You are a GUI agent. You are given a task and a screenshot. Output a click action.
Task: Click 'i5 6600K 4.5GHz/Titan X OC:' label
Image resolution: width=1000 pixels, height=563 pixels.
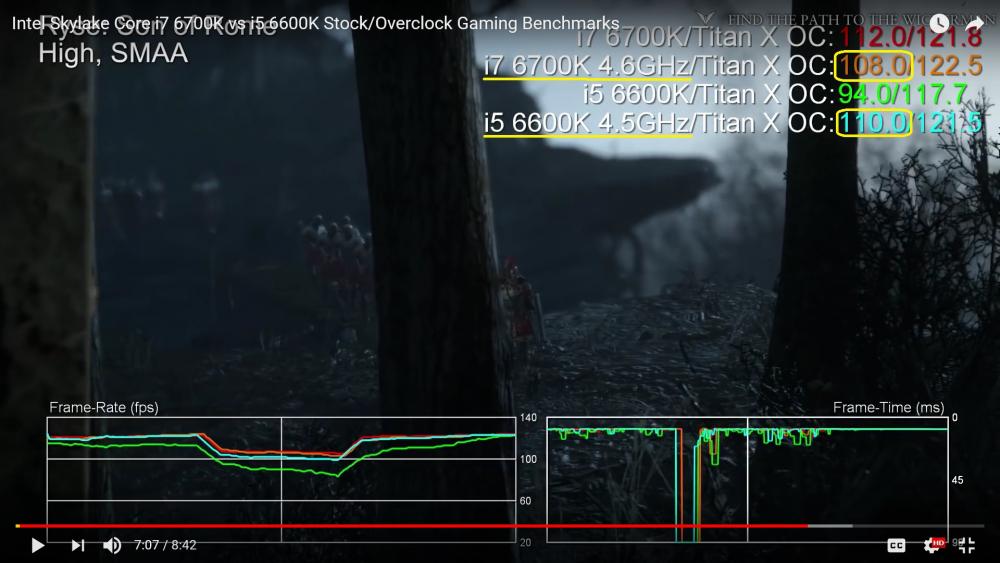(x=659, y=122)
